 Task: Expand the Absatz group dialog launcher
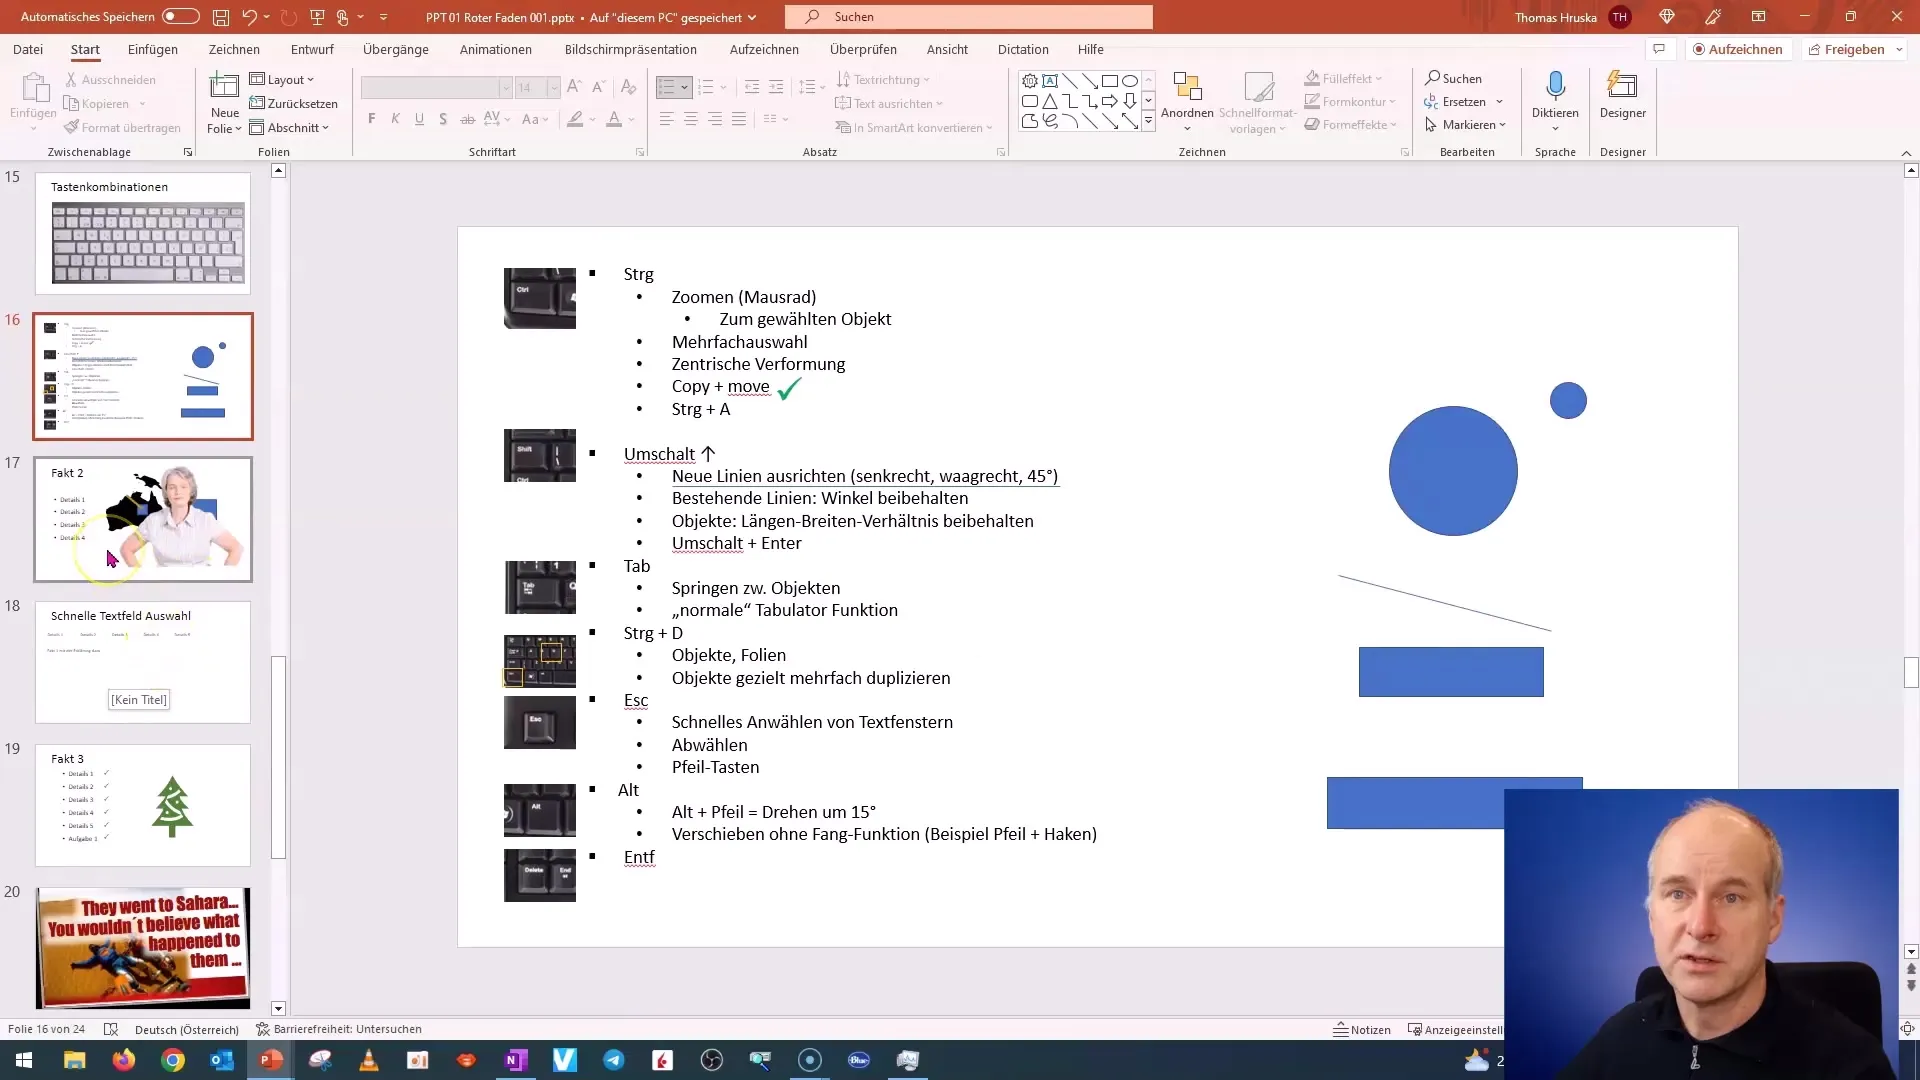[997, 152]
